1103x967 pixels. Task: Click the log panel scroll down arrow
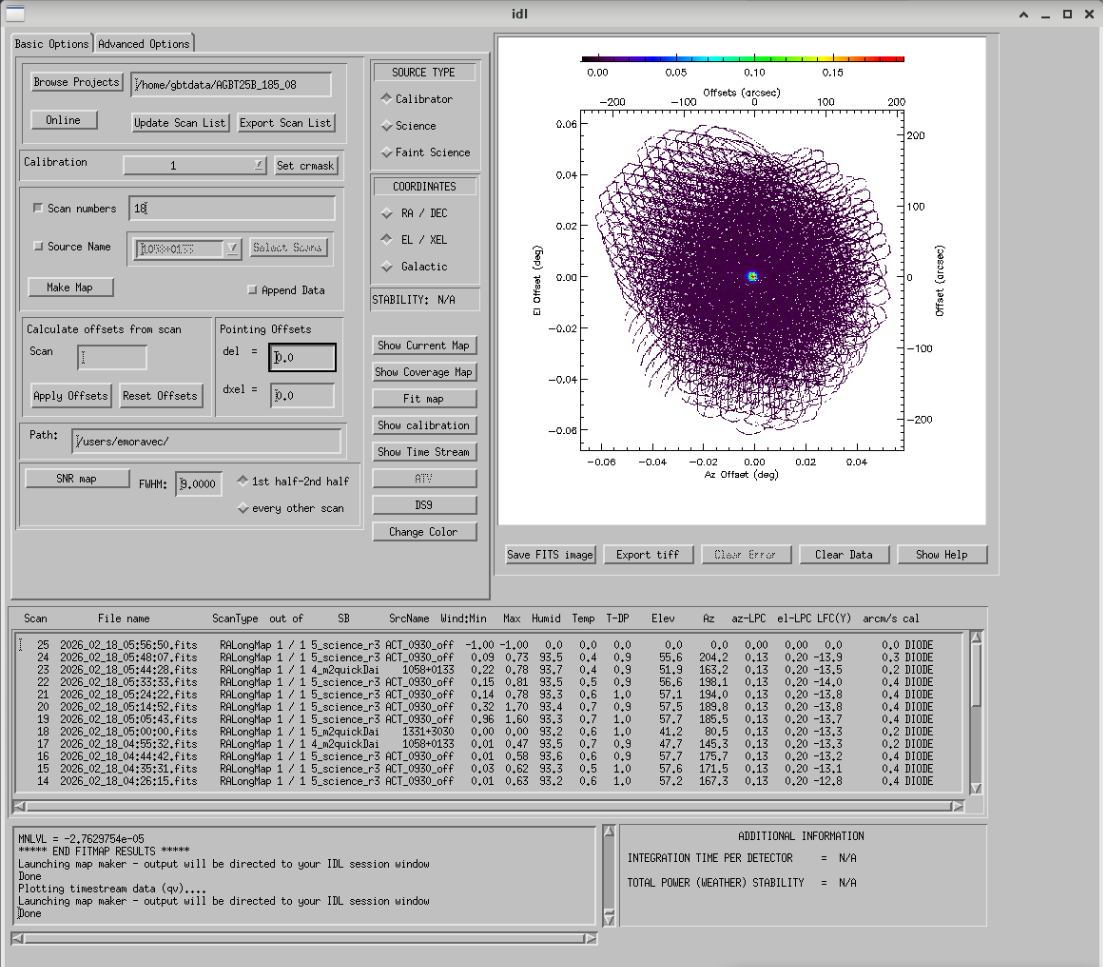608,919
